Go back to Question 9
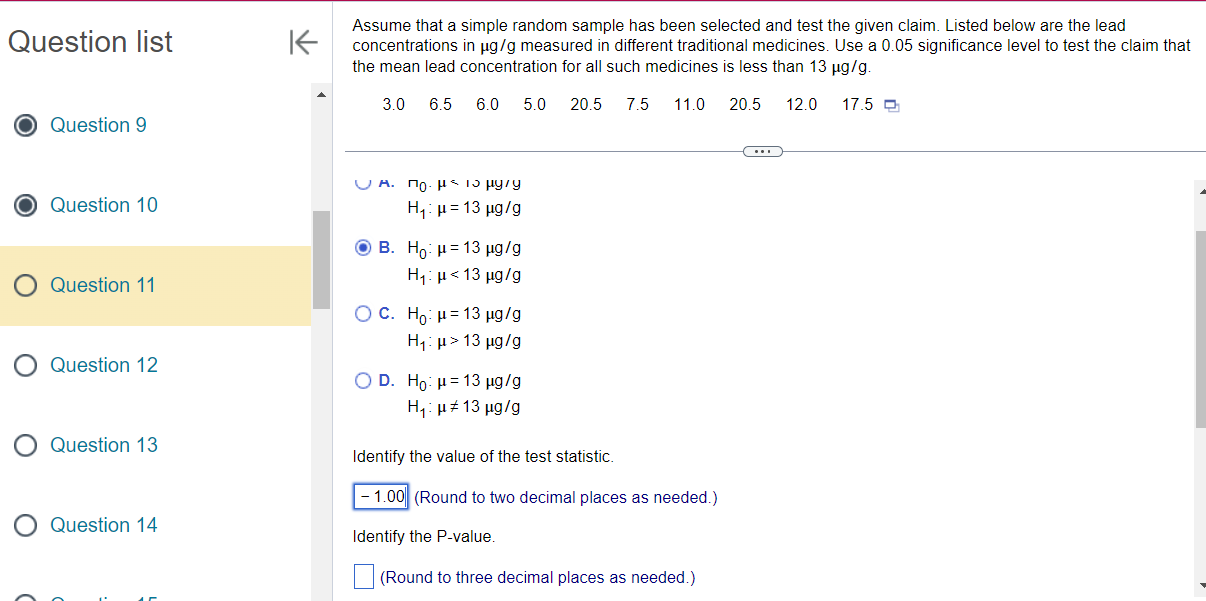 pos(97,125)
